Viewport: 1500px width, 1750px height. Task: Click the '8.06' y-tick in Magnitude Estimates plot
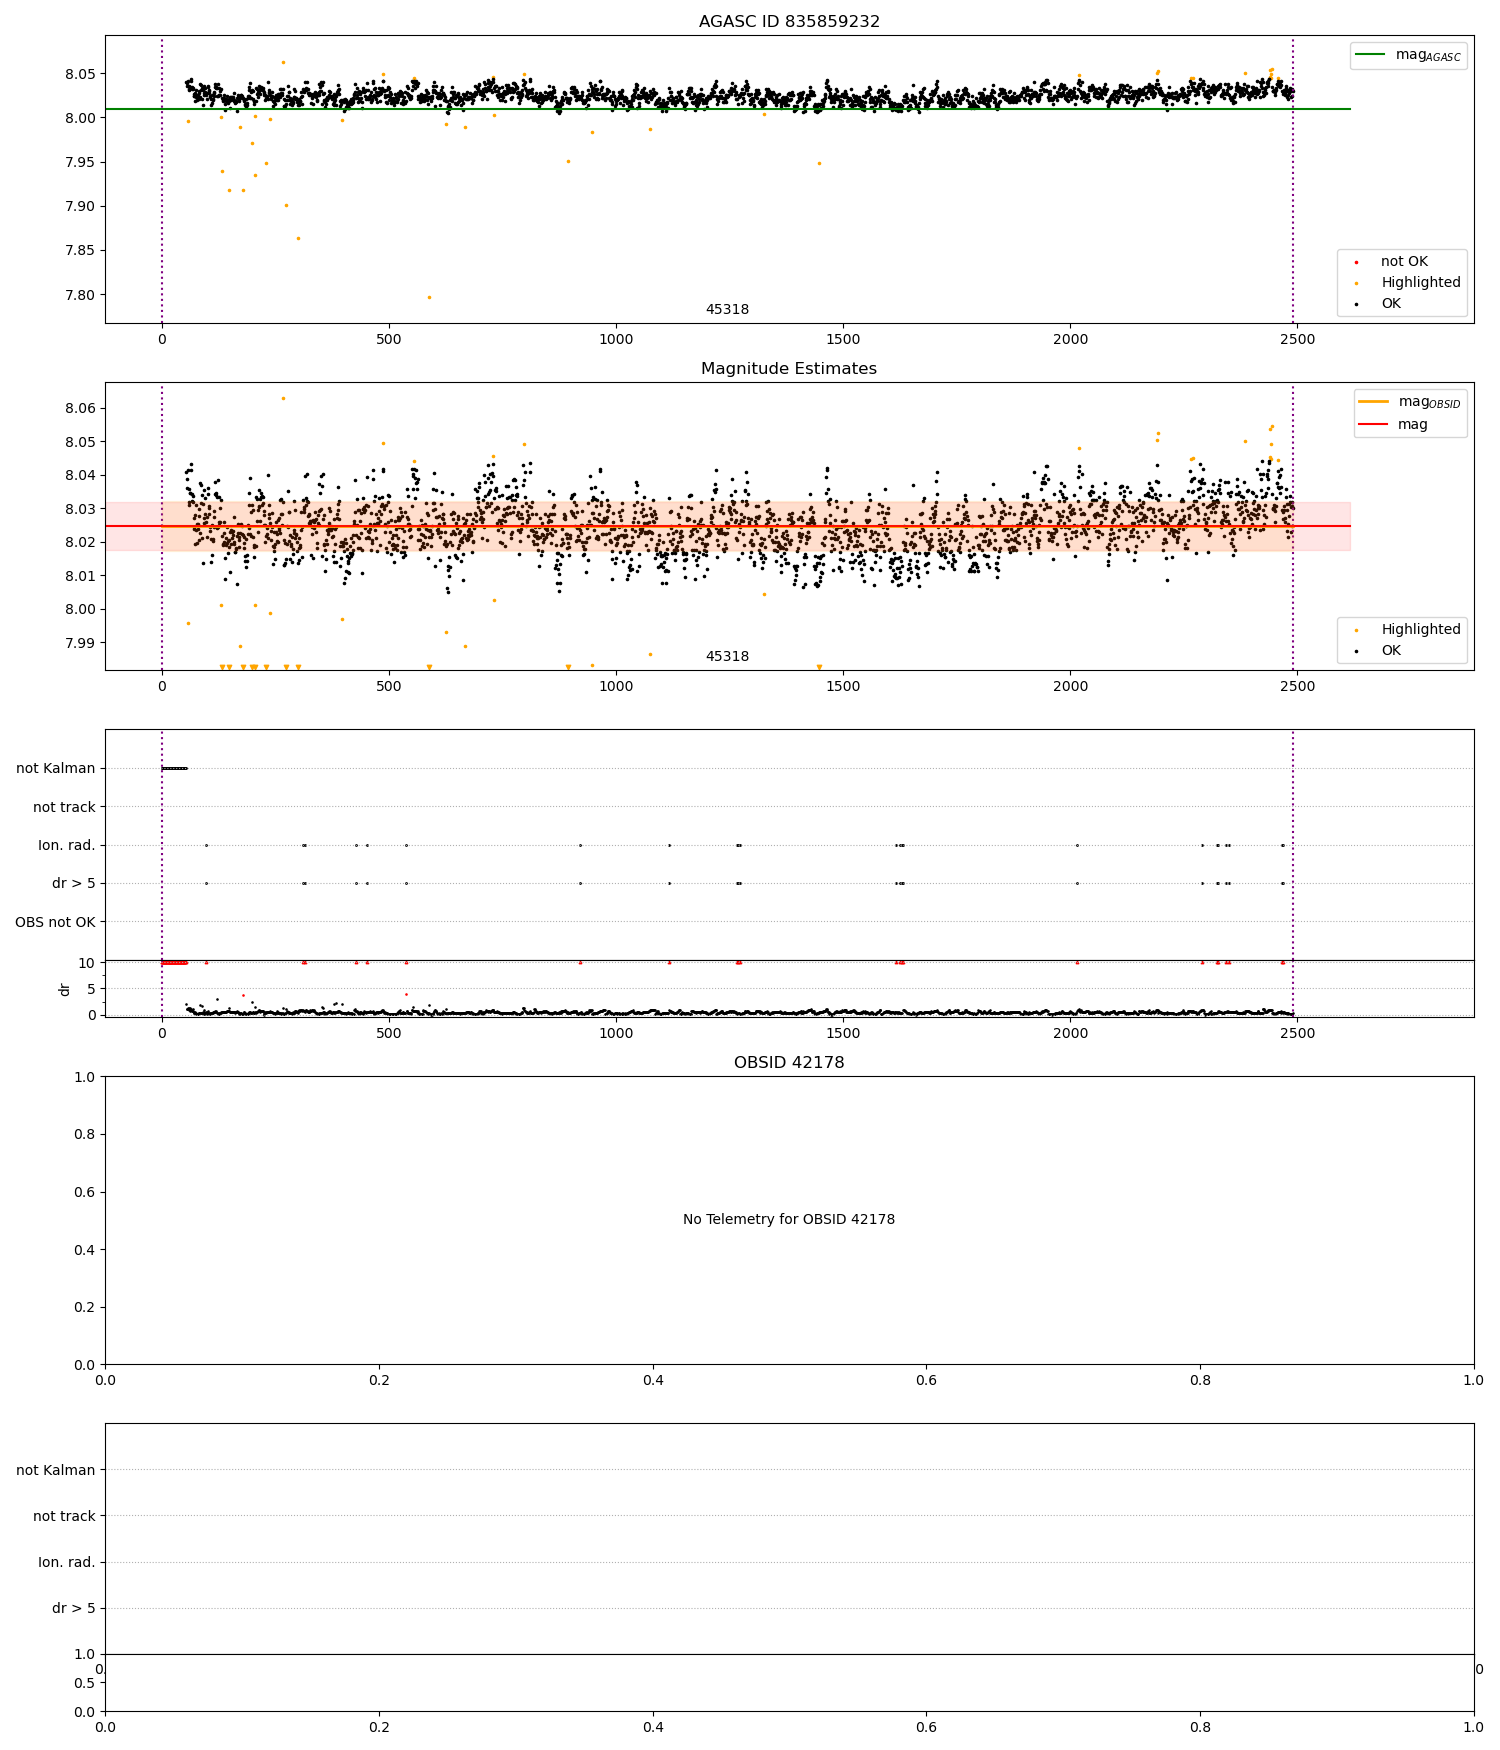pos(81,408)
